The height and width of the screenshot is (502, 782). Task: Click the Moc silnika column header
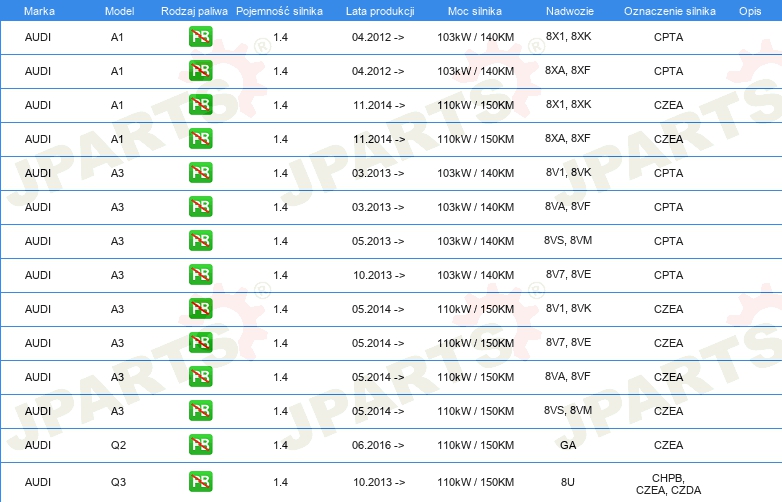pyautogui.click(x=475, y=11)
